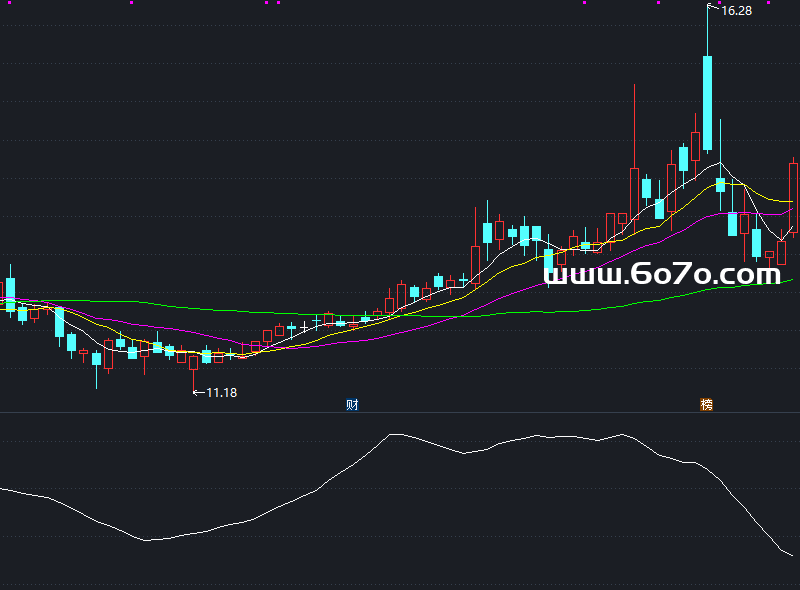Click the blue 财 financial event marker
The height and width of the screenshot is (590, 800).
point(352,405)
